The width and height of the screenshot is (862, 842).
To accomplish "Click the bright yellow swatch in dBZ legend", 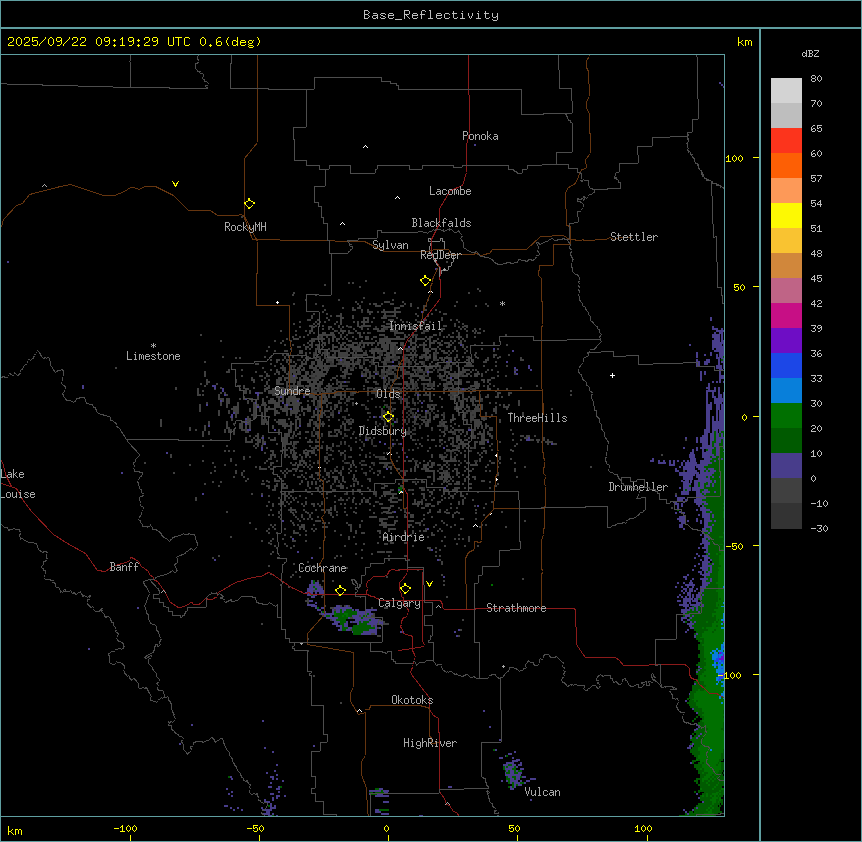I will [786, 215].
